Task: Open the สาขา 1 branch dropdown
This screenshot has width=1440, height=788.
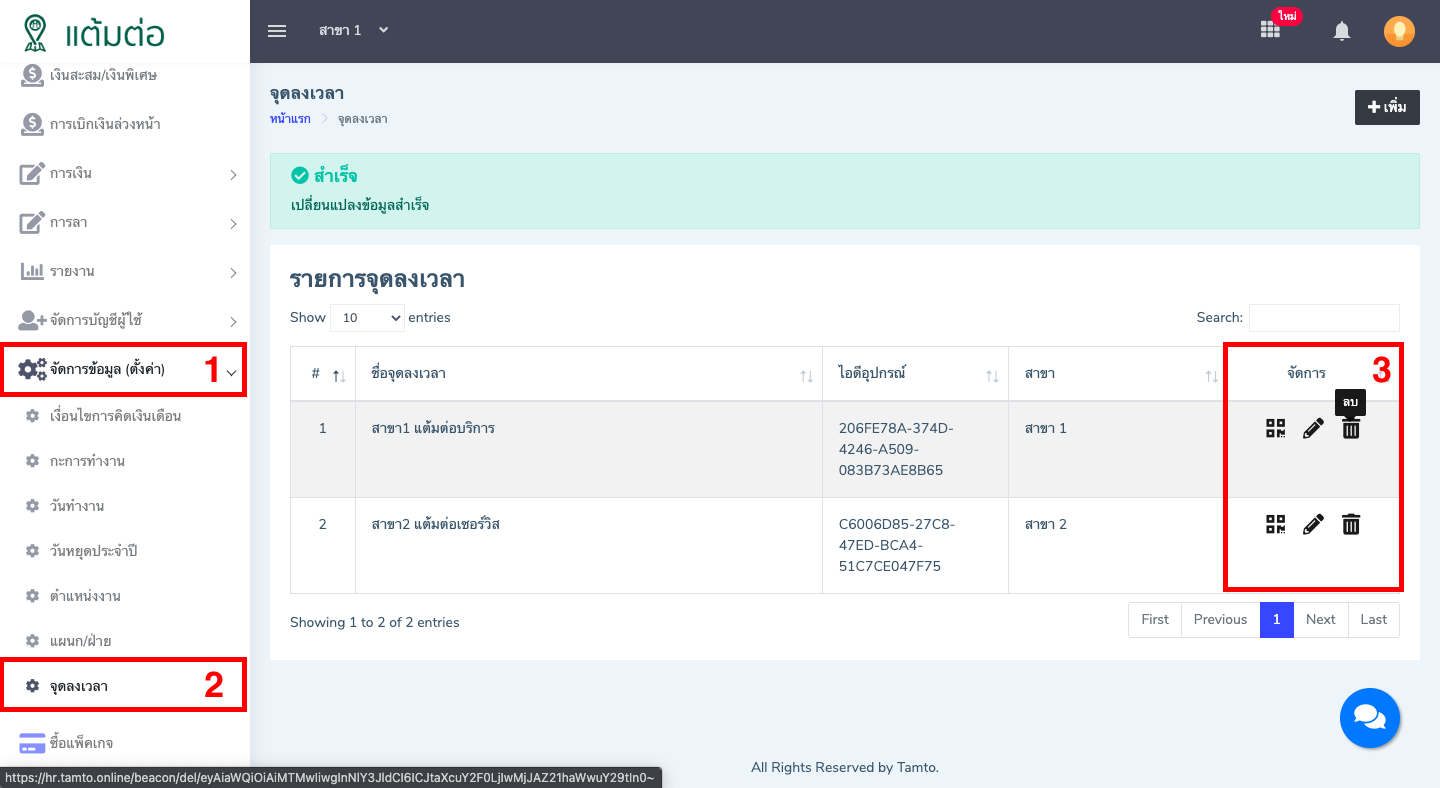Action: (353, 31)
